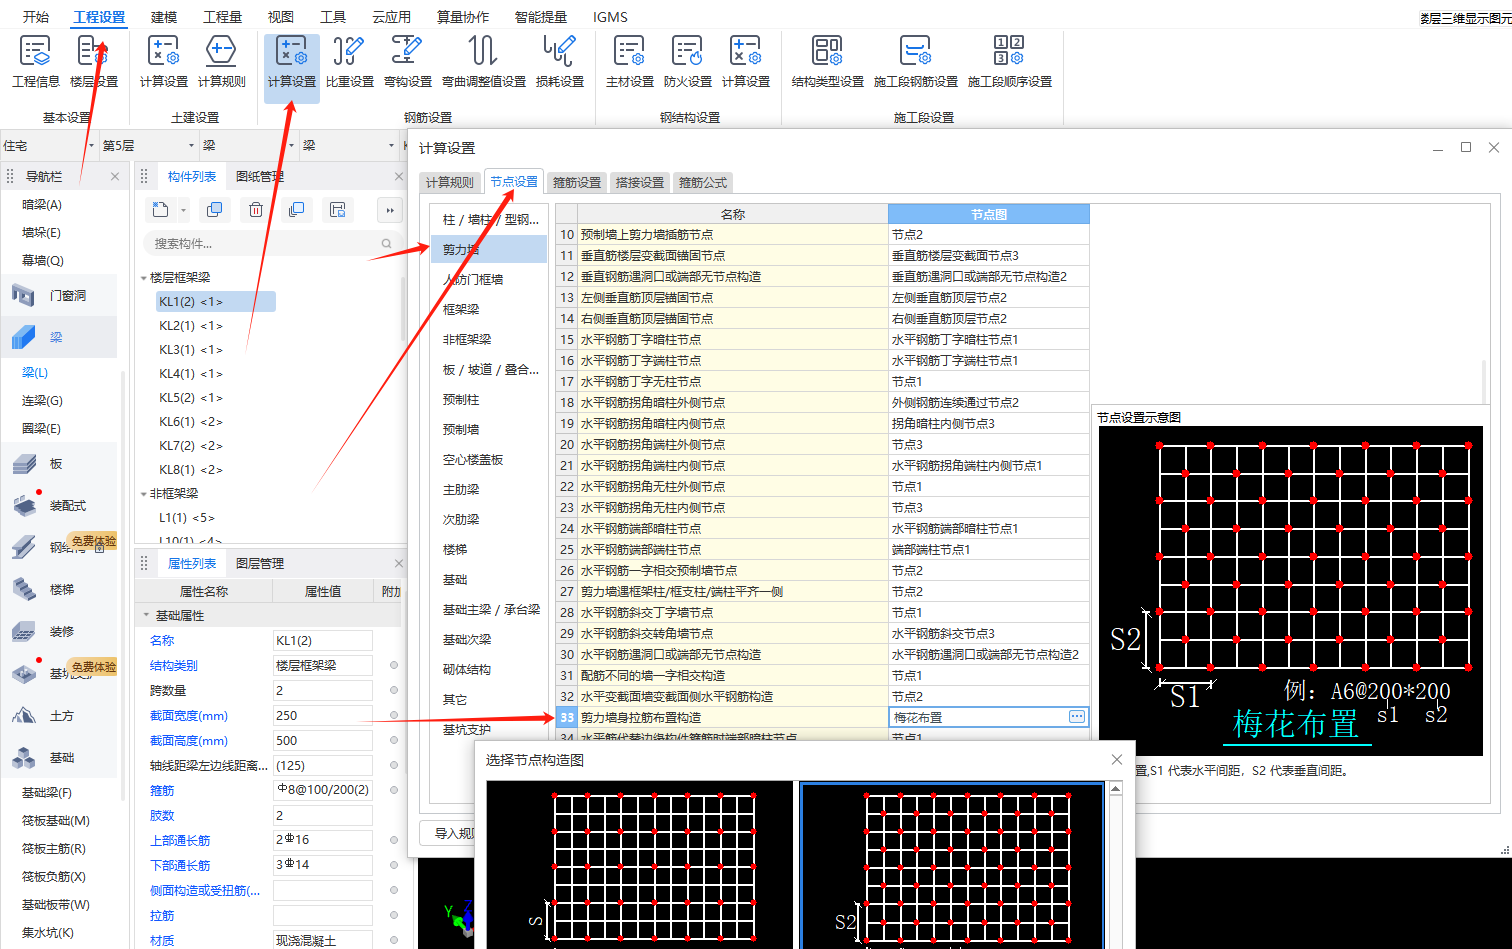This screenshot has width=1512, height=949.
Task: Open the 开始 menu tab
Action: (x=36, y=17)
